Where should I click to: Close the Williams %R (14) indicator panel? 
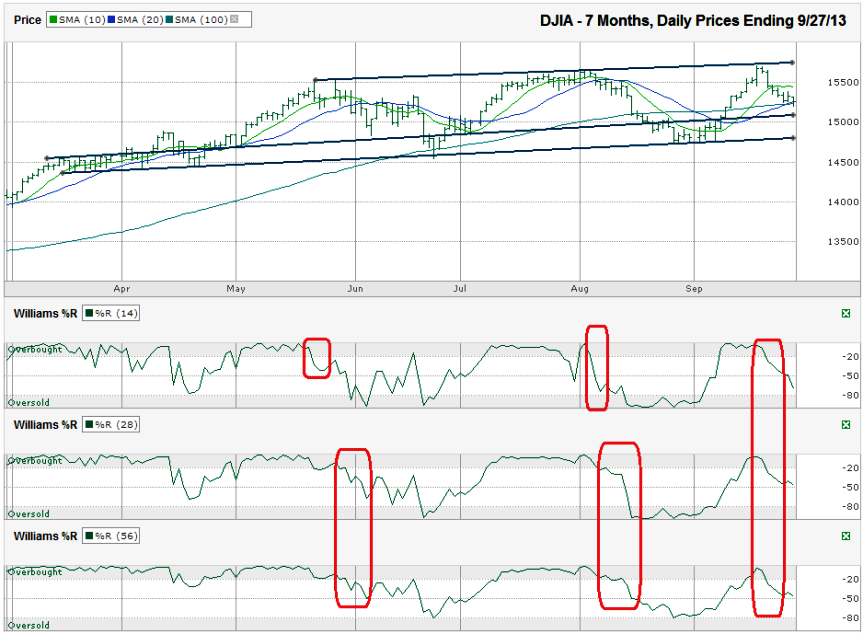click(846, 314)
